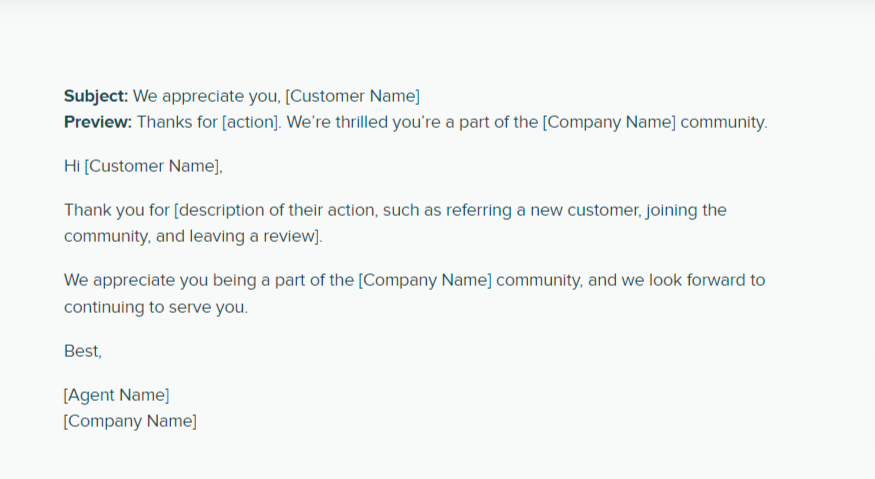Select the '[action]' placeholder in the preview line

pos(251,122)
